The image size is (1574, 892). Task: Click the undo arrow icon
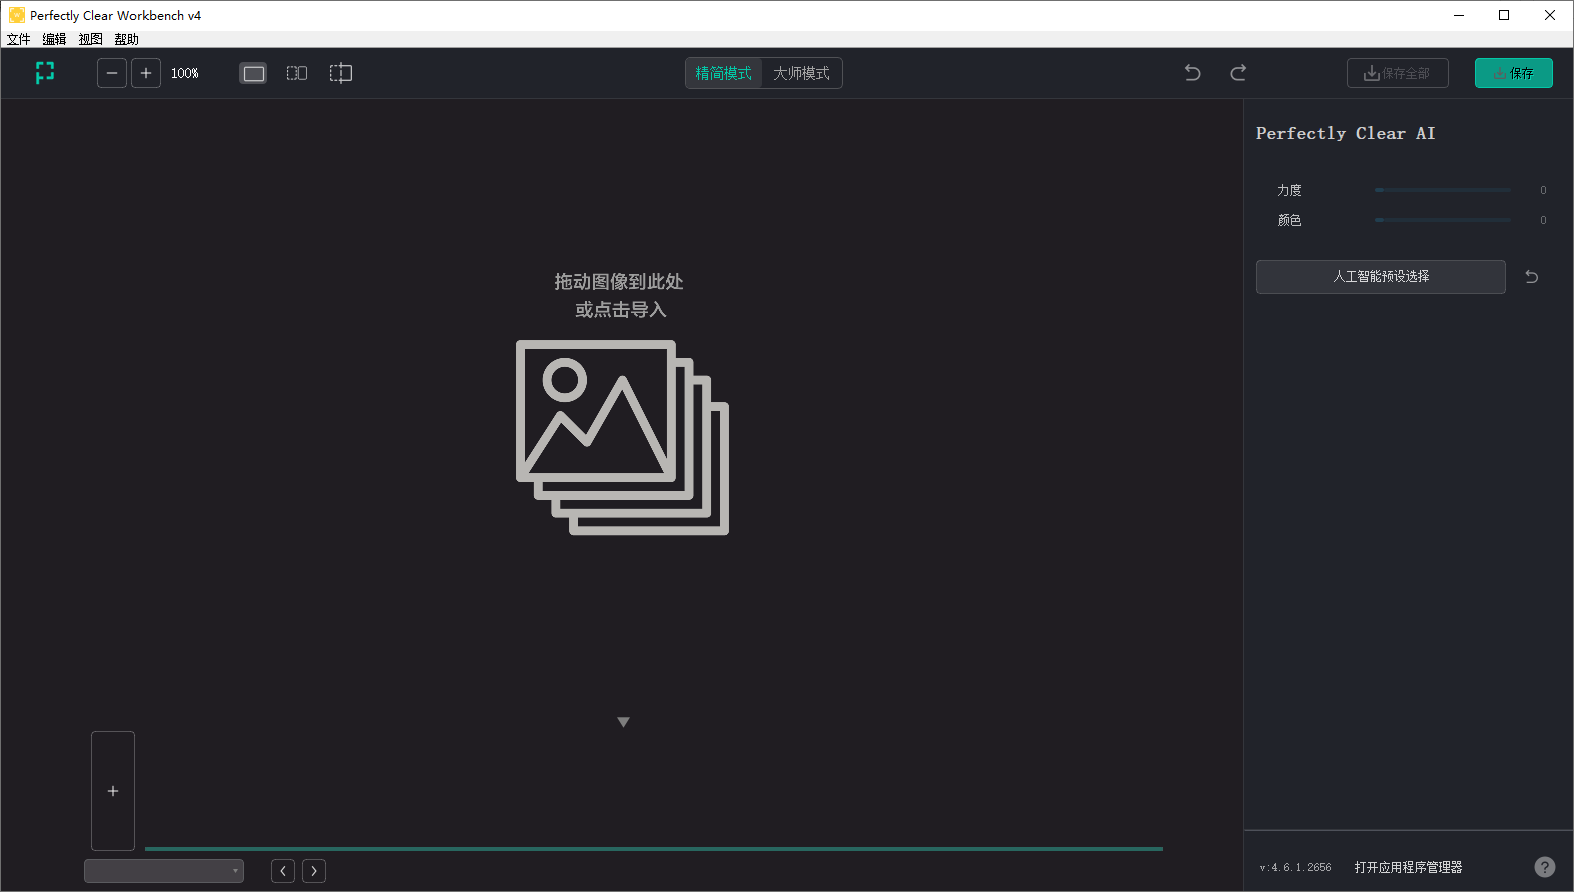1192,73
